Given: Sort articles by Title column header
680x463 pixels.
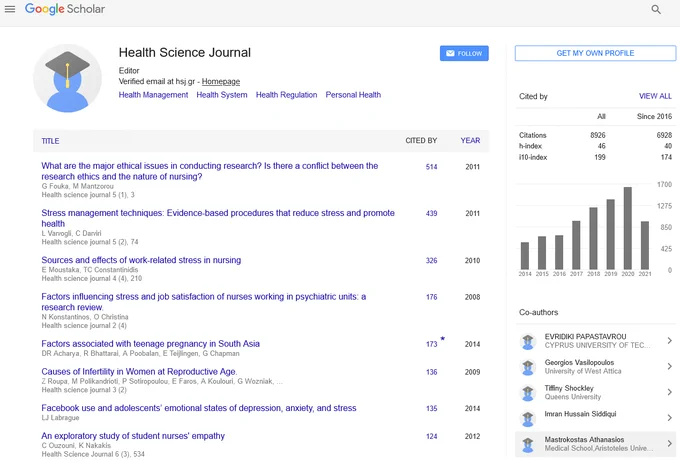Looking at the screenshot, I should 50,141.
